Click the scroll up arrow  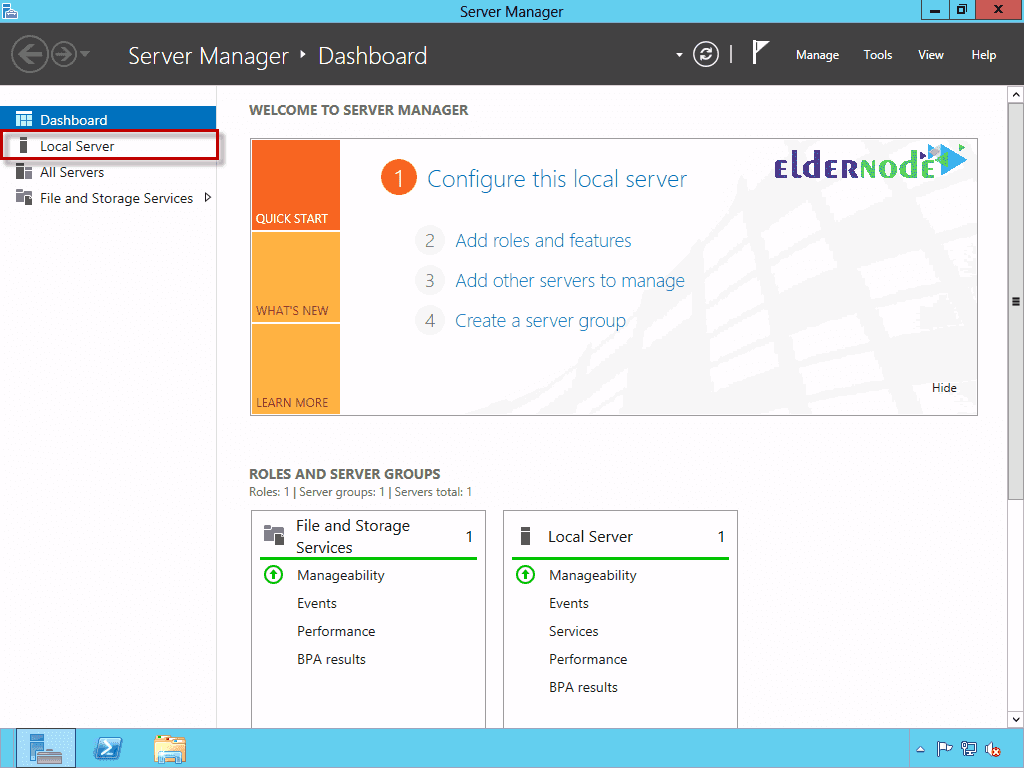point(1016,95)
